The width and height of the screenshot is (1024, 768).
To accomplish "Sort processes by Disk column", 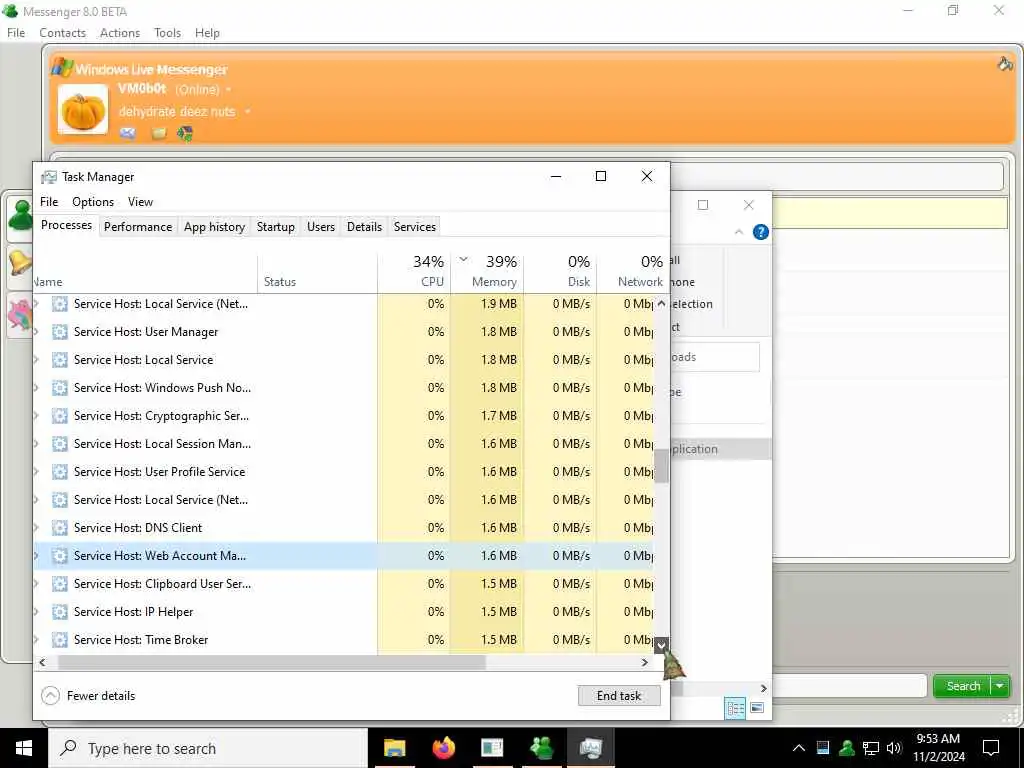I will (x=560, y=272).
